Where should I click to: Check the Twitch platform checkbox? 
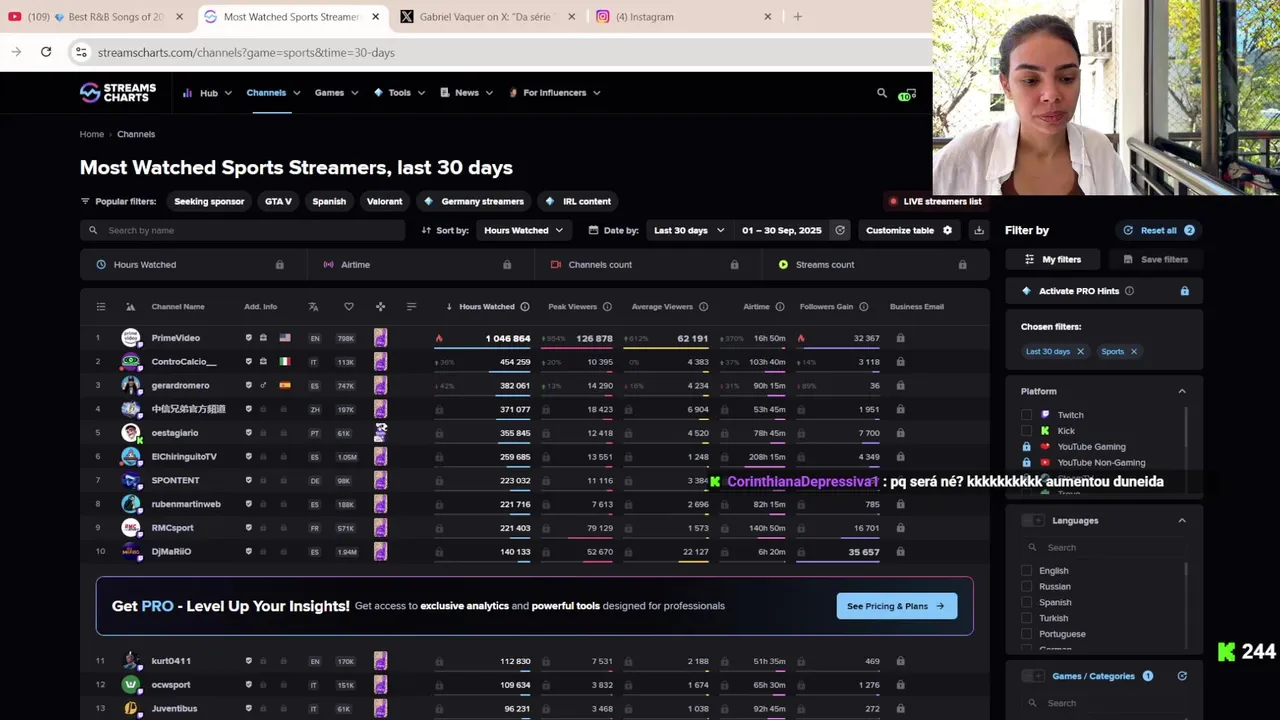1026,415
